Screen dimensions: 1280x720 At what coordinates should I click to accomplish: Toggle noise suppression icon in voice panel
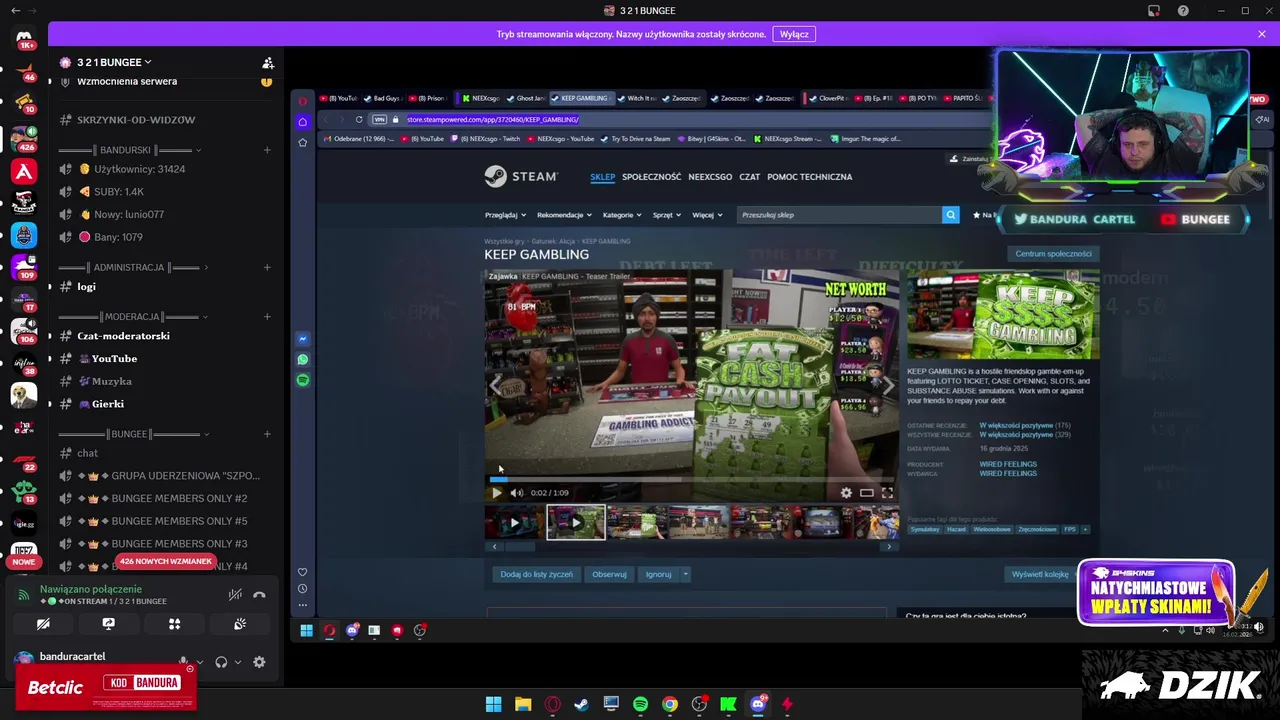click(235, 595)
